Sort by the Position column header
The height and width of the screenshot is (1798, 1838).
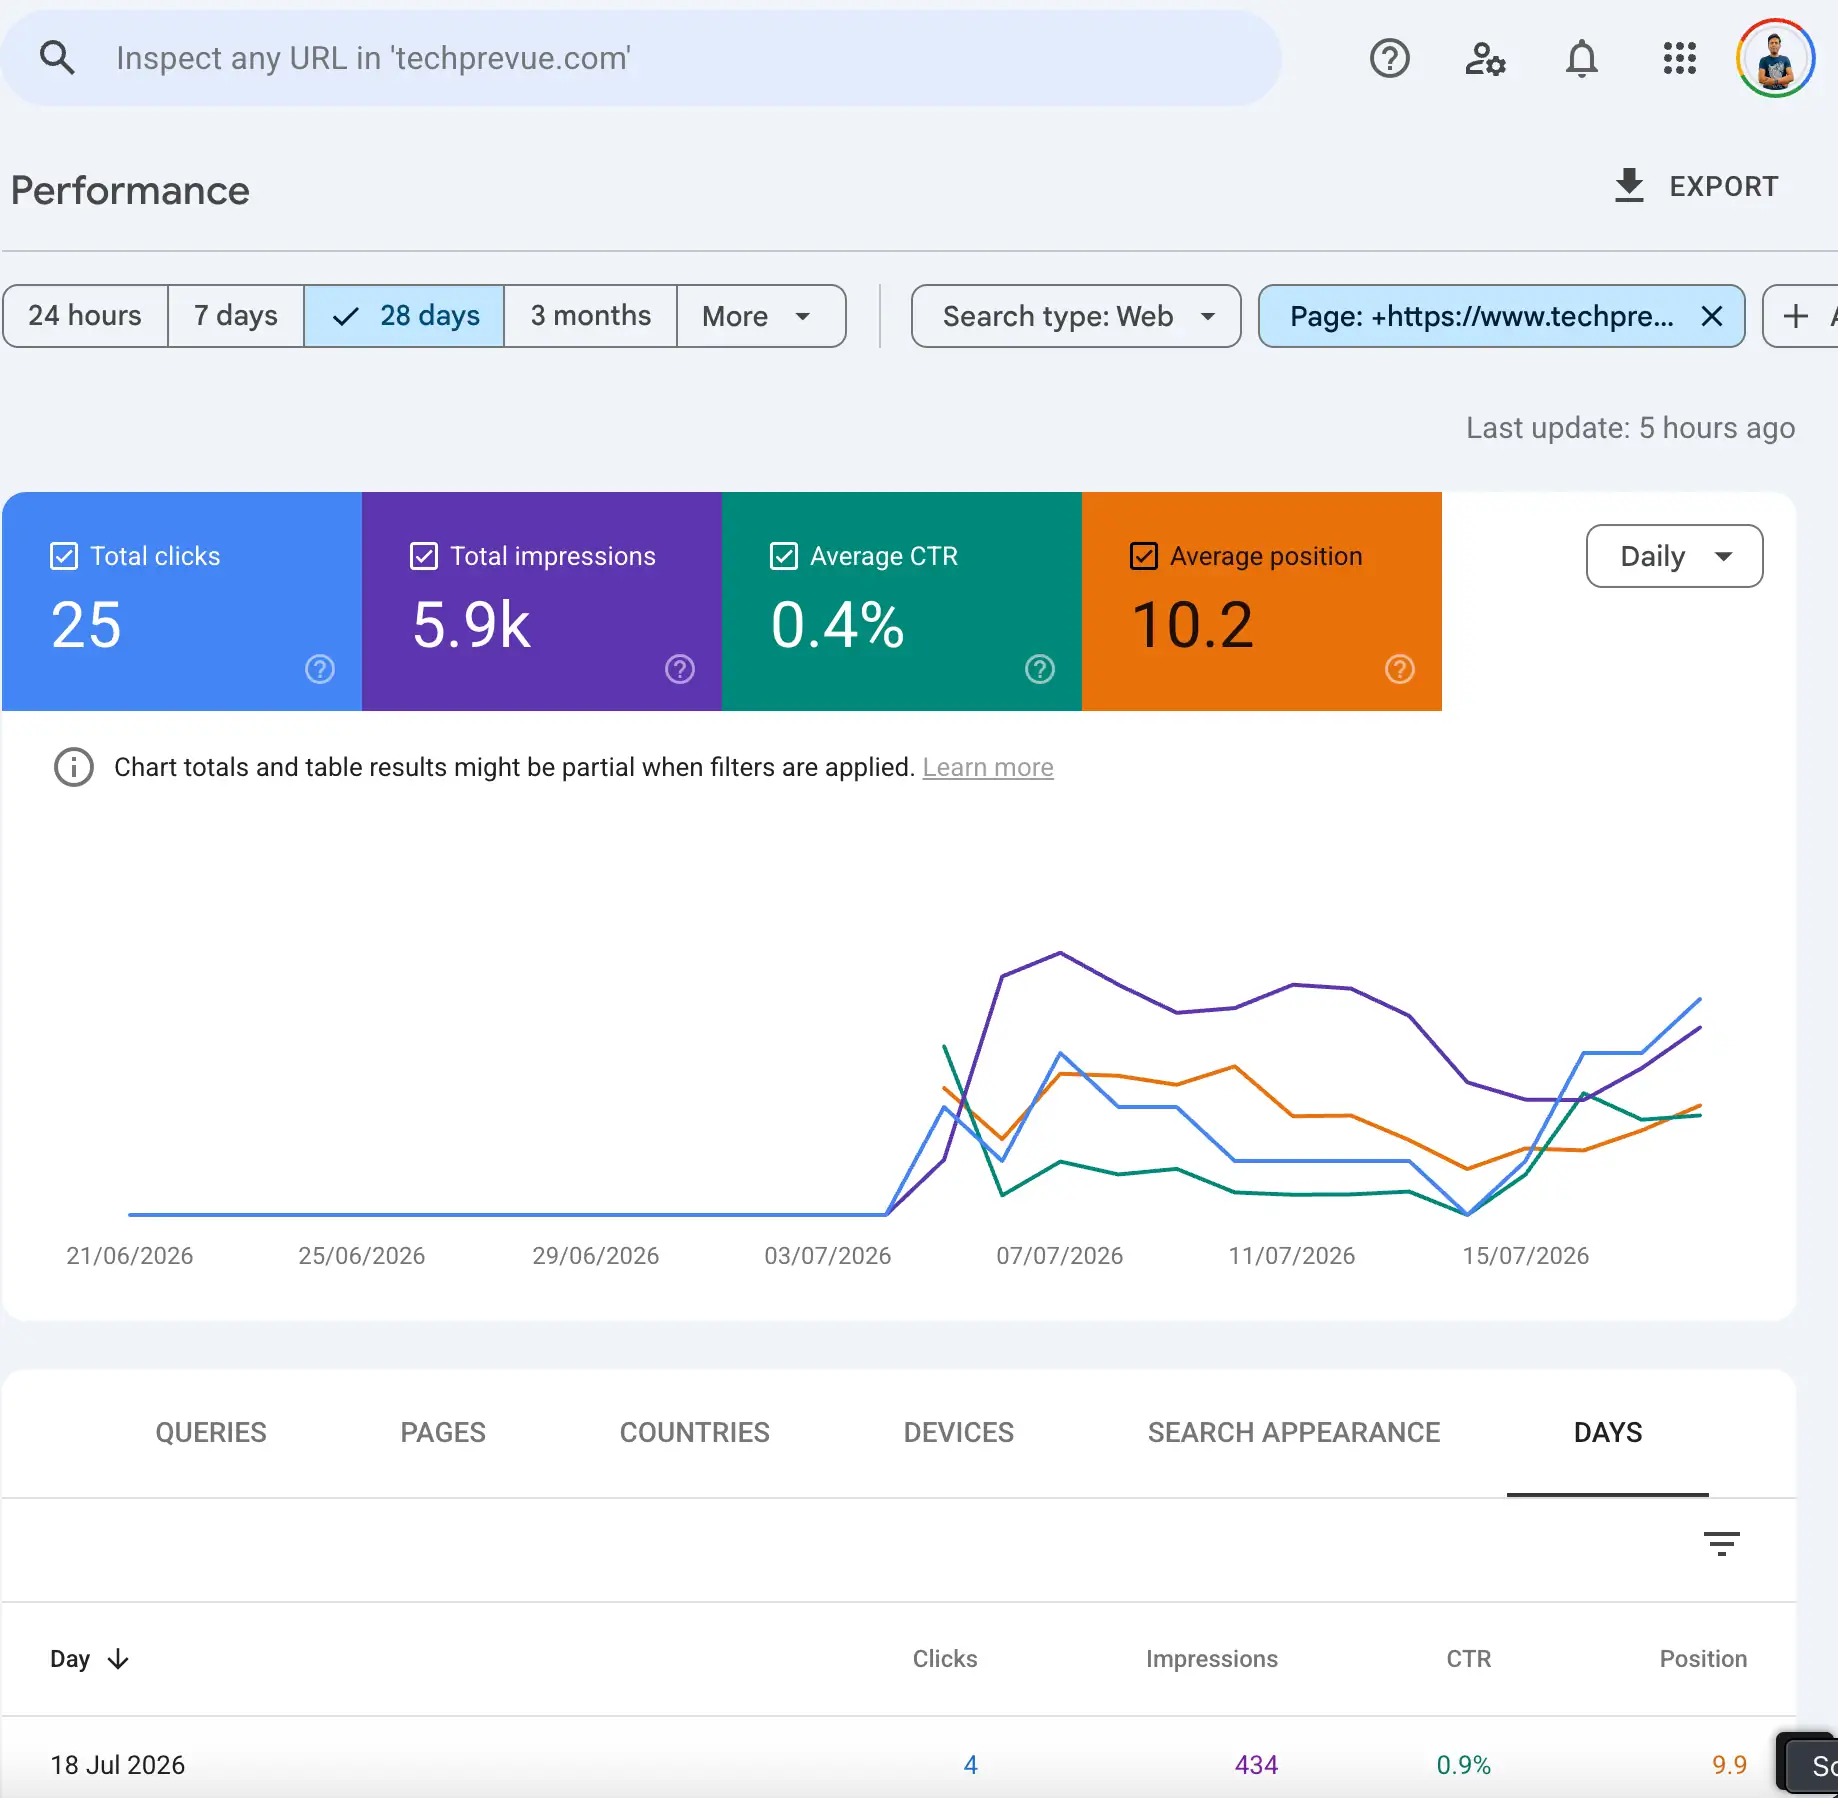coord(1703,1659)
